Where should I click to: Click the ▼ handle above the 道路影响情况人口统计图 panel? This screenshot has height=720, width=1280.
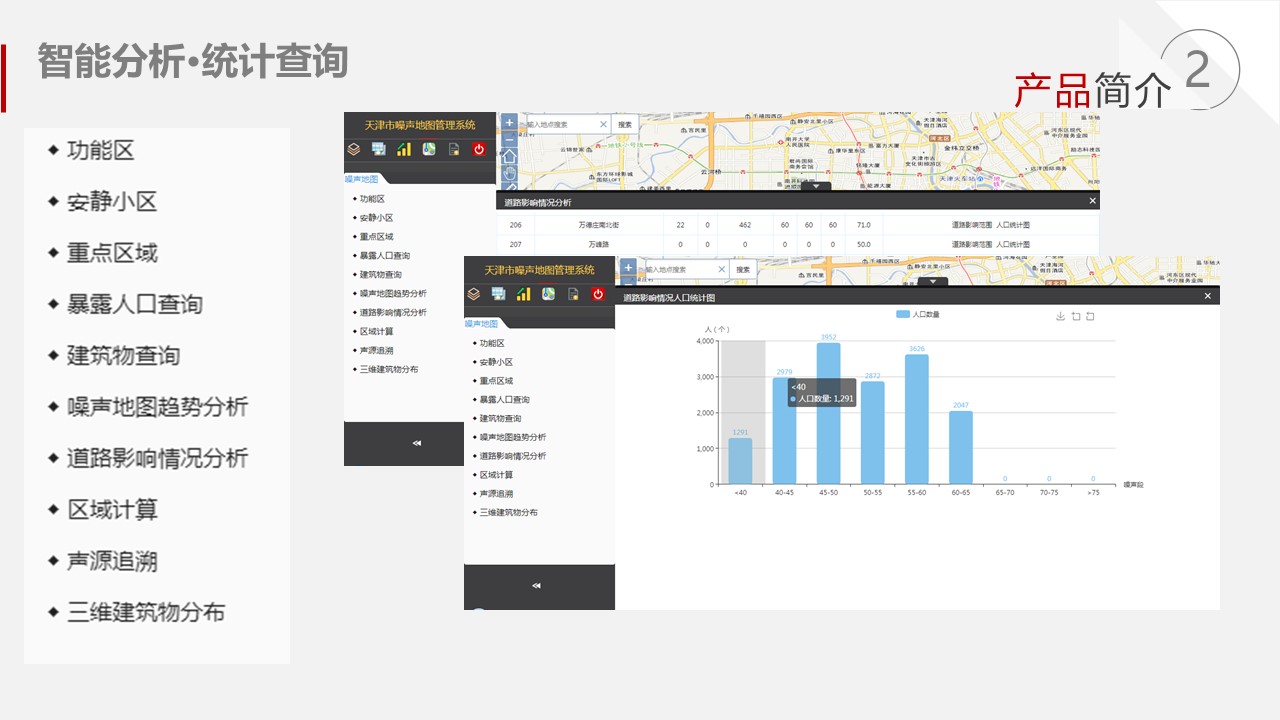coord(933,282)
